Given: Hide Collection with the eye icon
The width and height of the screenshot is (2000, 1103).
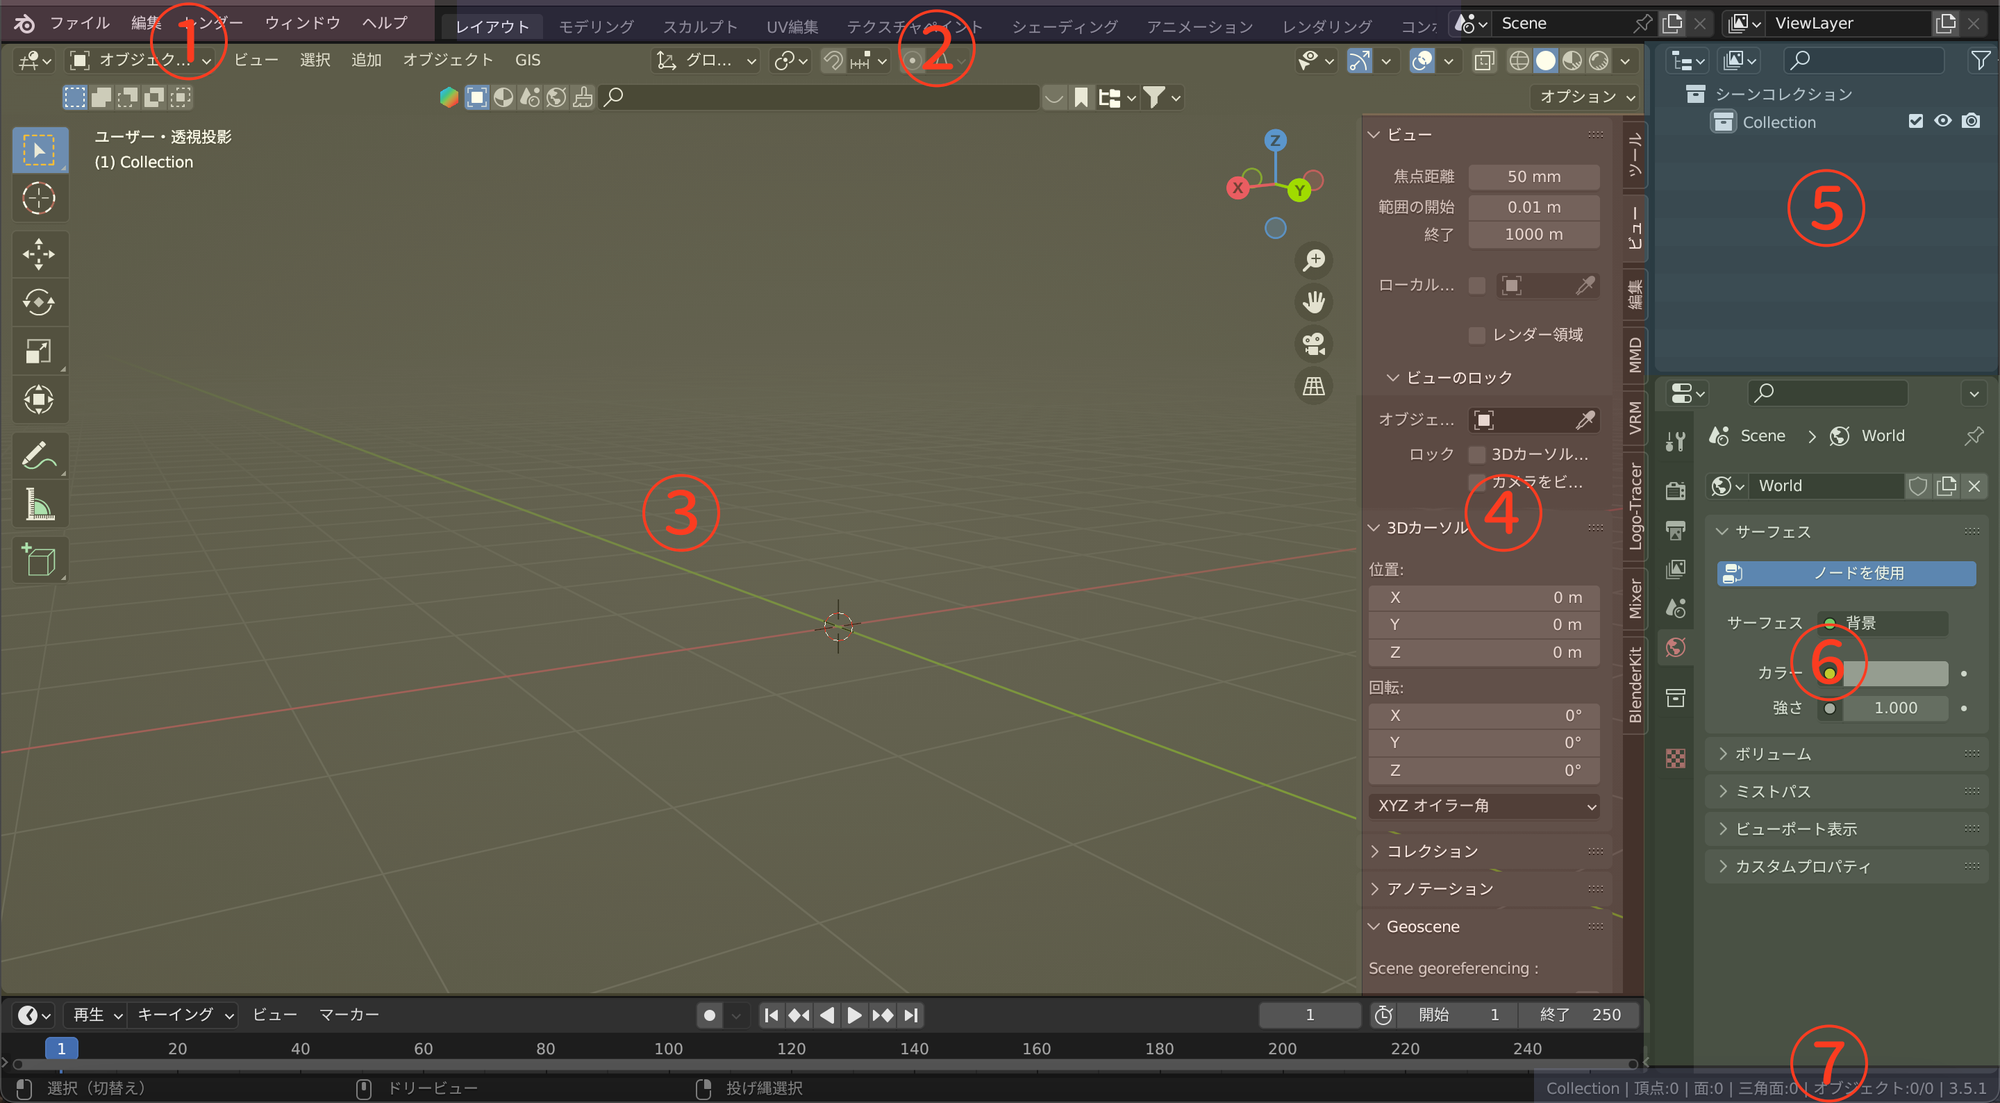Looking at the screenshot, I should [x=1943, y=121].
